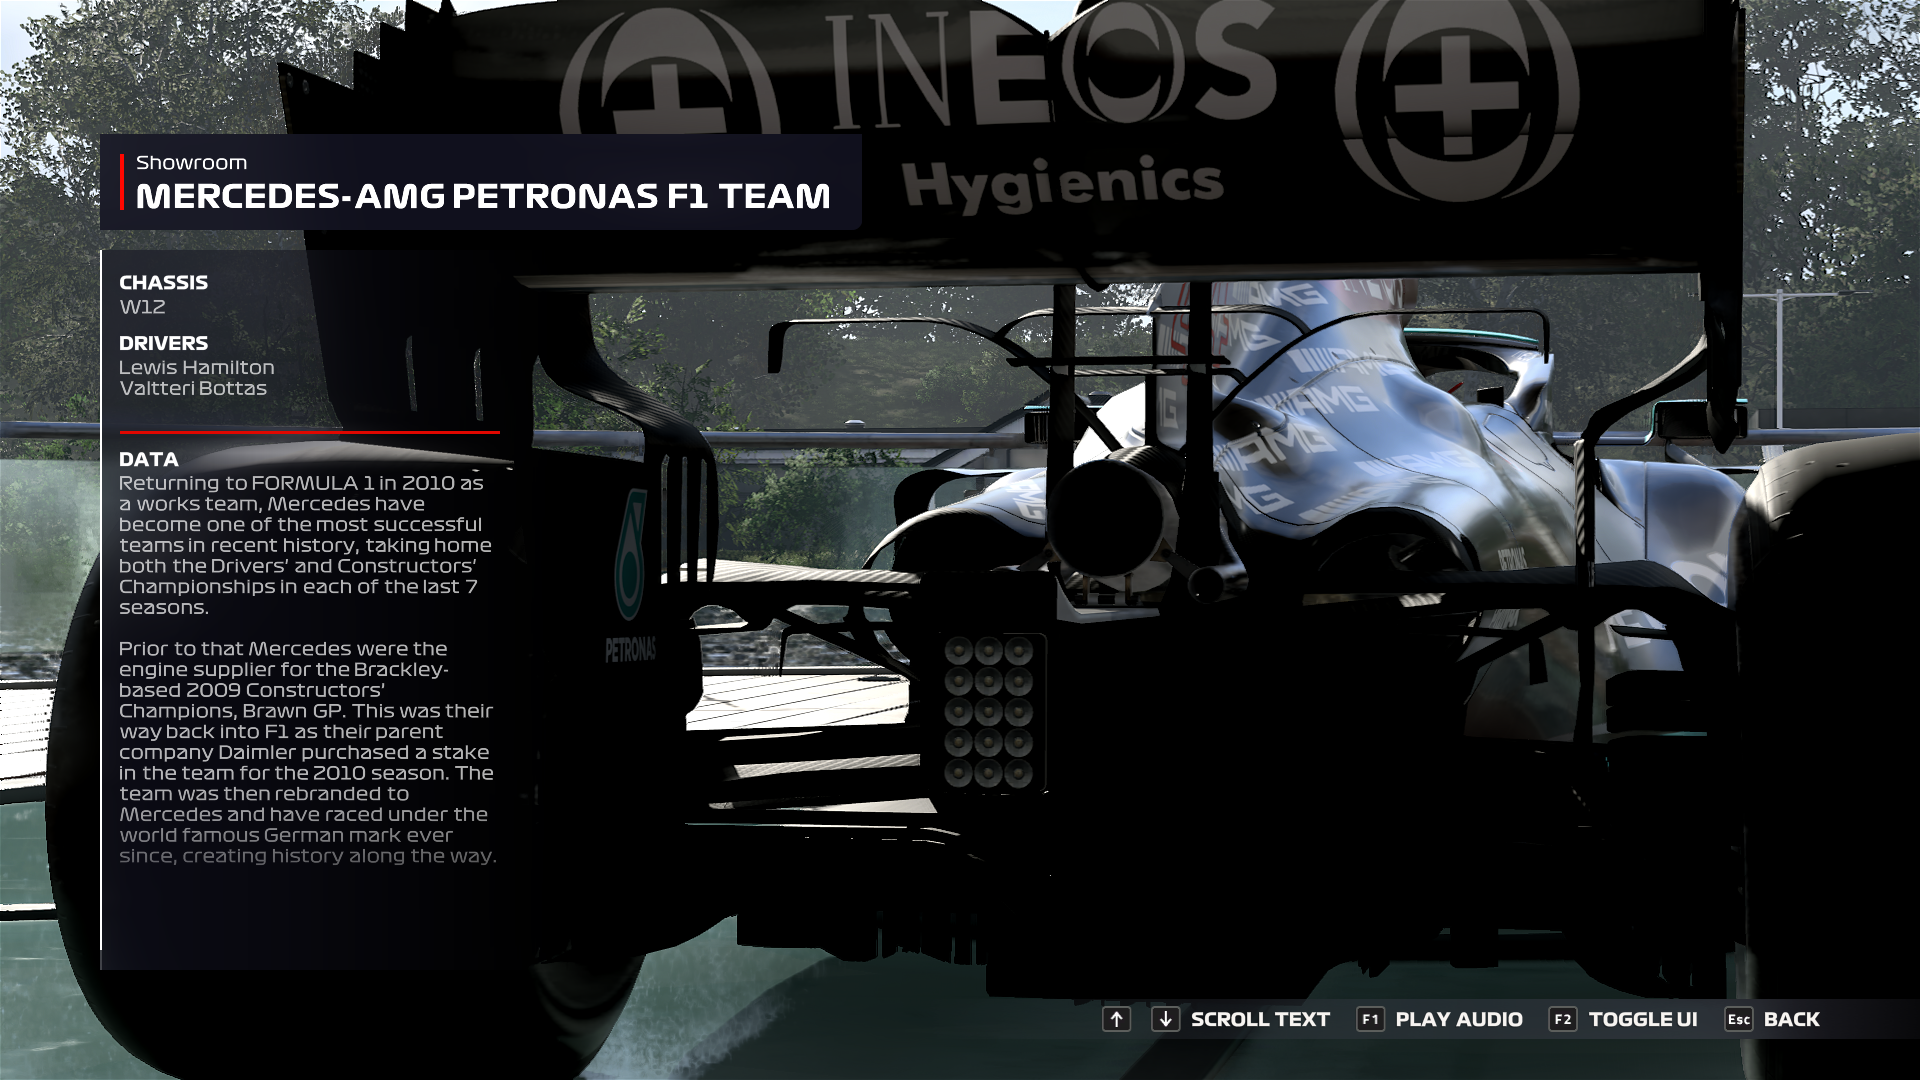The width and height of the screenshot is (1920, 1080).
Task: Toggle the UI with TOGGLE UI
Action: point(1643,1019)
